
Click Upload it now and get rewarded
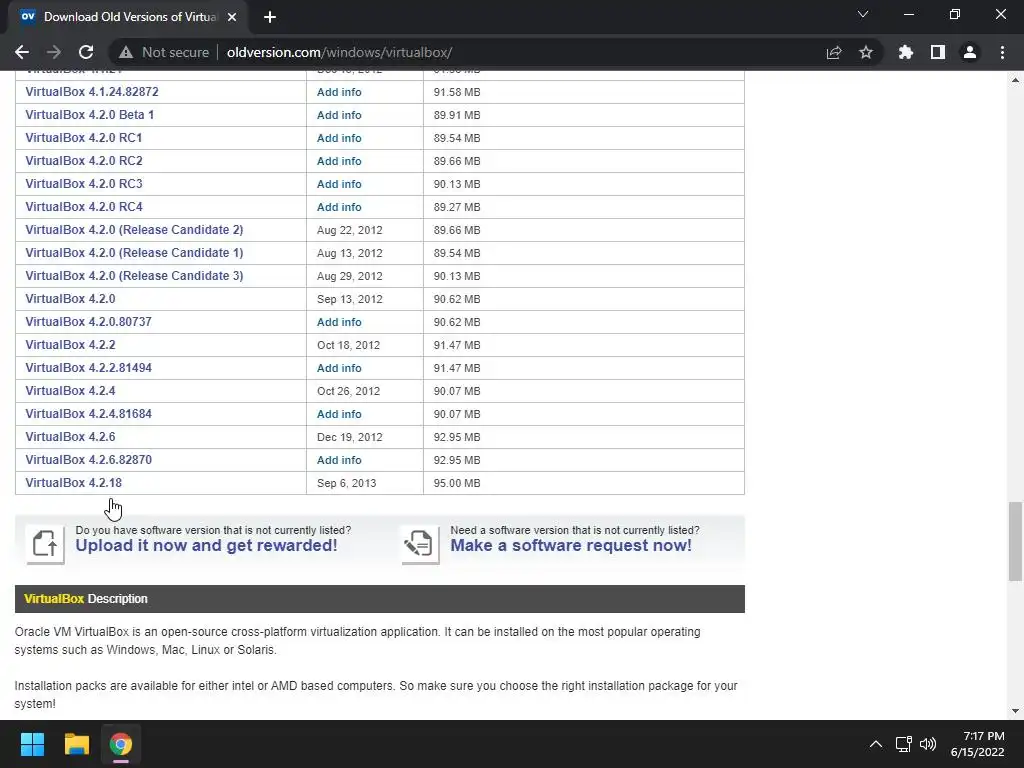tap(206, 545)
